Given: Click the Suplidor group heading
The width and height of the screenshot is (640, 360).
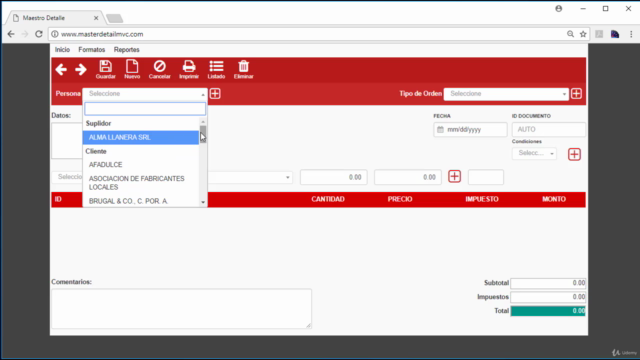Looking at the screenshot, I should (x=98, y=123).
